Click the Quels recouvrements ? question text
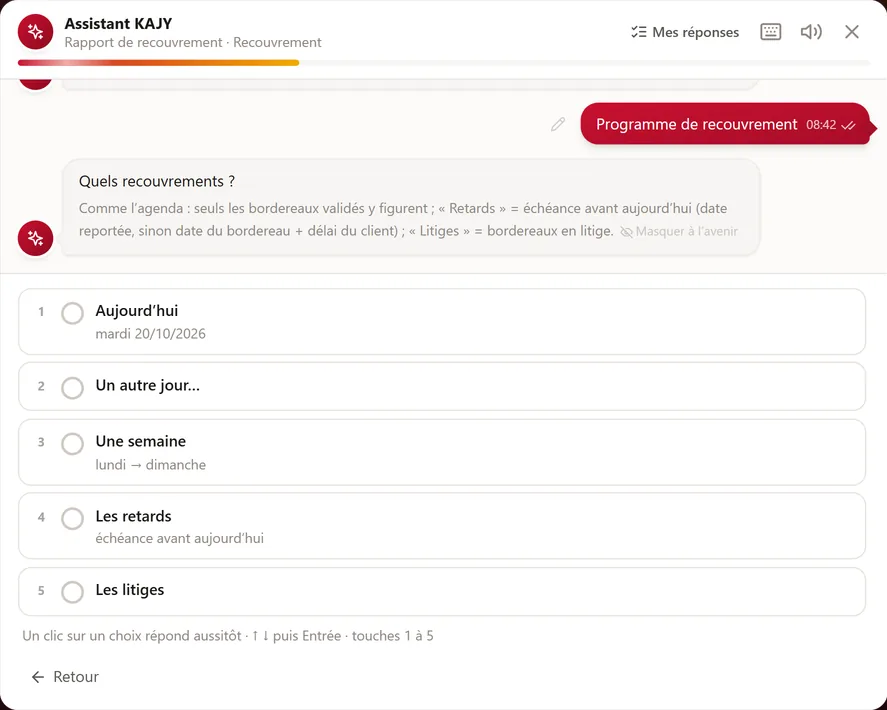Image resolution: width=887 pixels, height=710 pixels. pos(157,181)
